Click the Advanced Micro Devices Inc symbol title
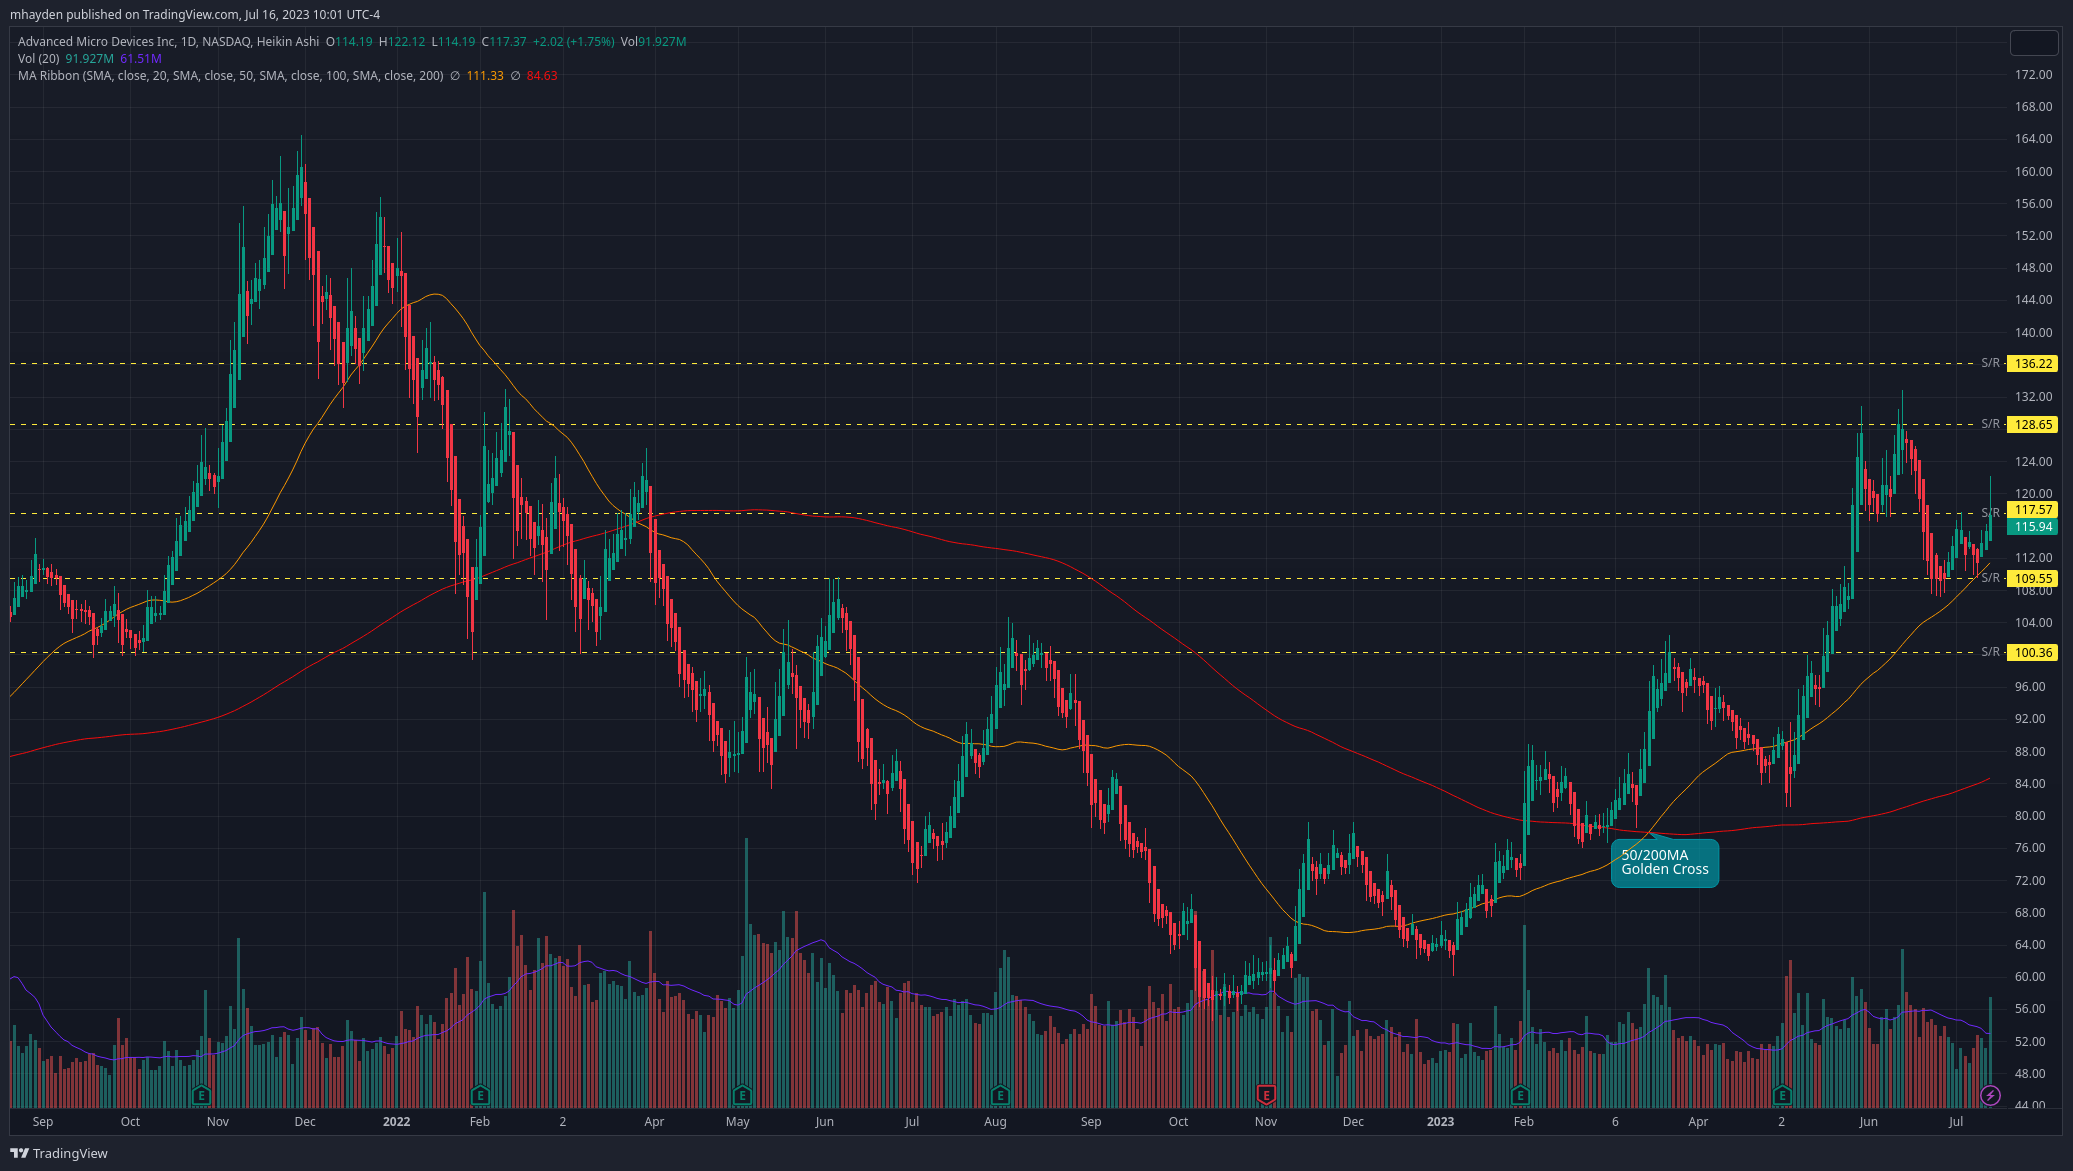2073x1171 pixels. [x=168, y=42]
